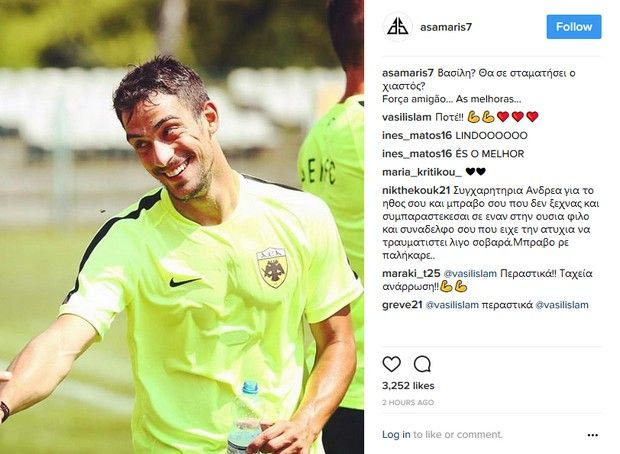This screenshot has height=454, width=620.
Task: Open greve21 commenter profile
Action: click(402, 305)
